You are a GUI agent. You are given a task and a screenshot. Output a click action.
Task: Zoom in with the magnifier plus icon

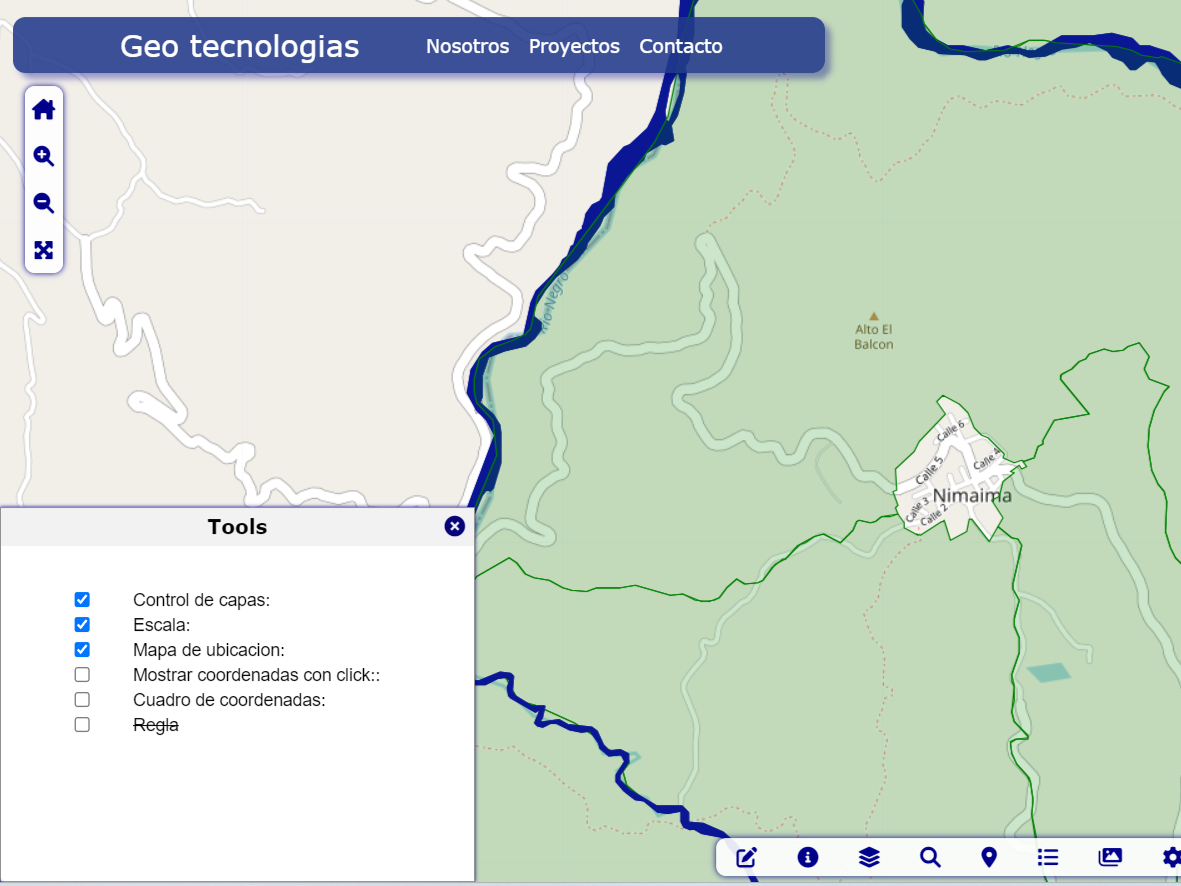(43, 157)
